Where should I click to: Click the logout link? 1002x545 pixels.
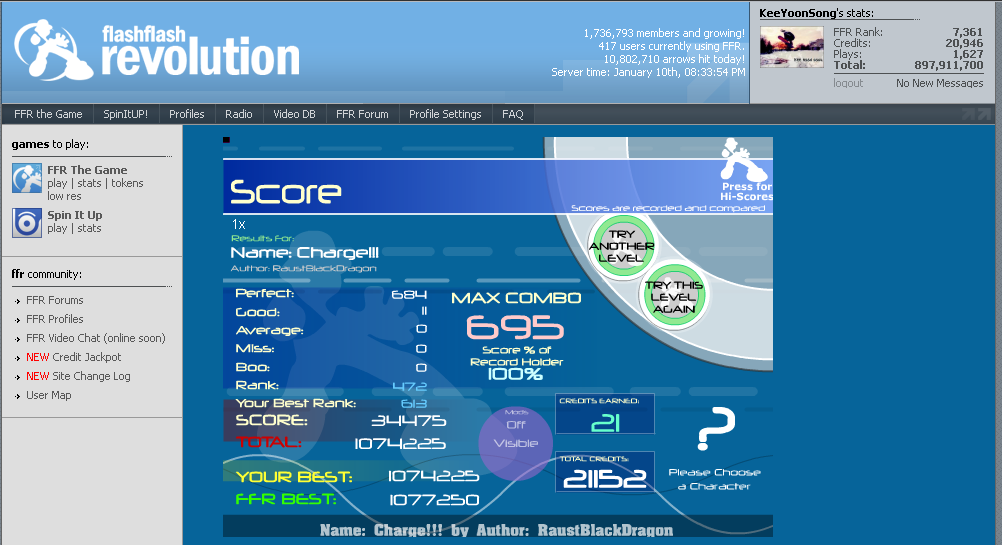pyautogui.click(x=848, y=83)
